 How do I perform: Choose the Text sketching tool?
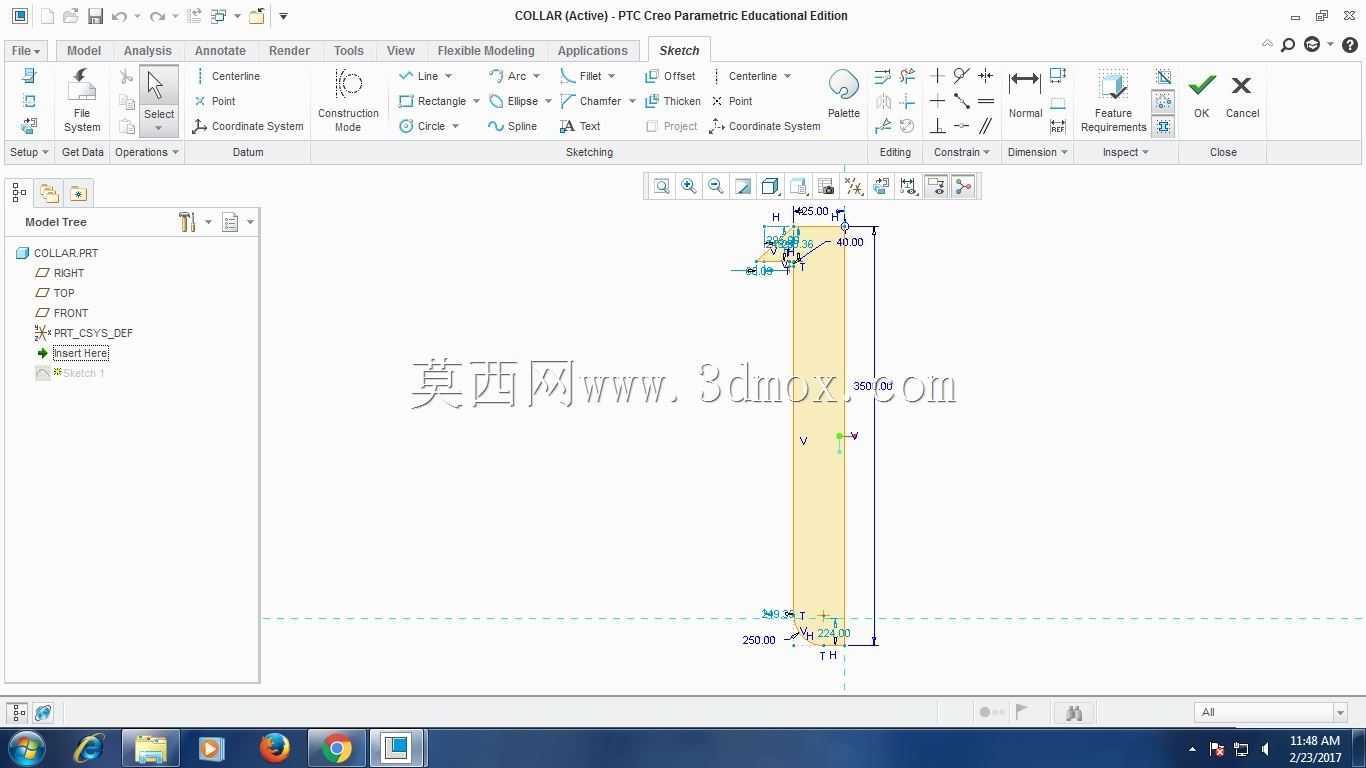pos(580,126)
